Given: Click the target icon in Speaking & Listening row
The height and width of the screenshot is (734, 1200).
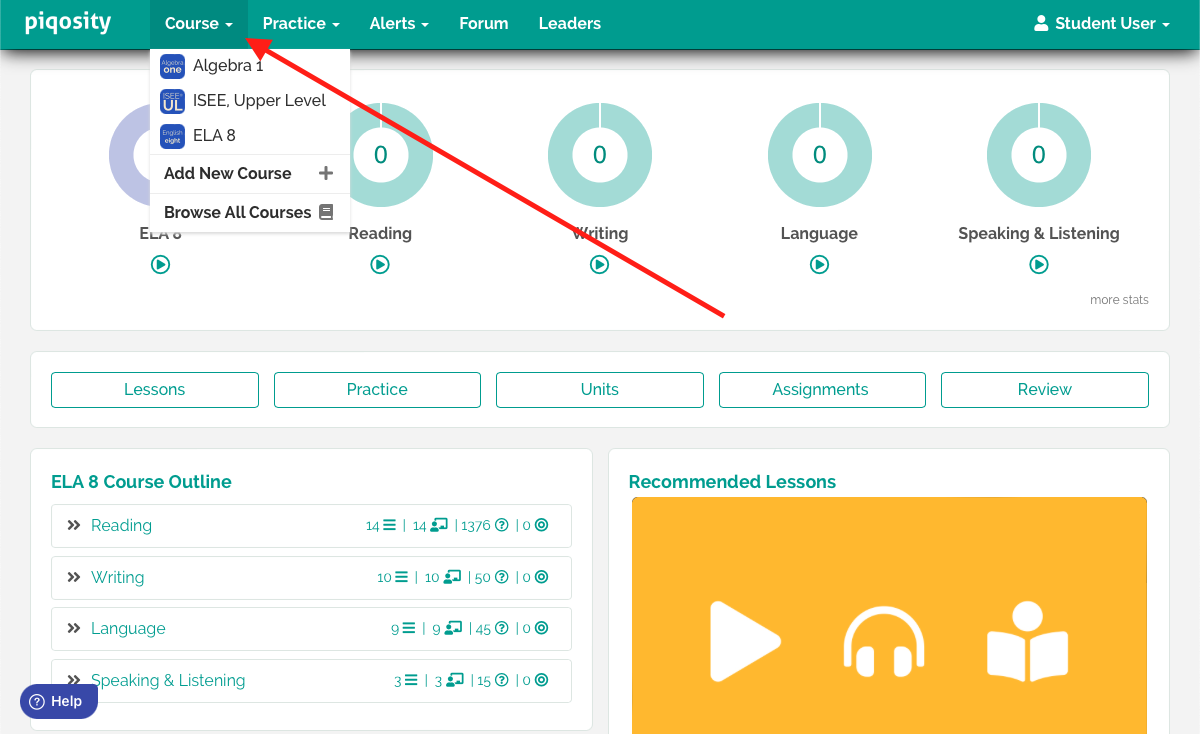Looking at the screenshot, I should point(541,680).
